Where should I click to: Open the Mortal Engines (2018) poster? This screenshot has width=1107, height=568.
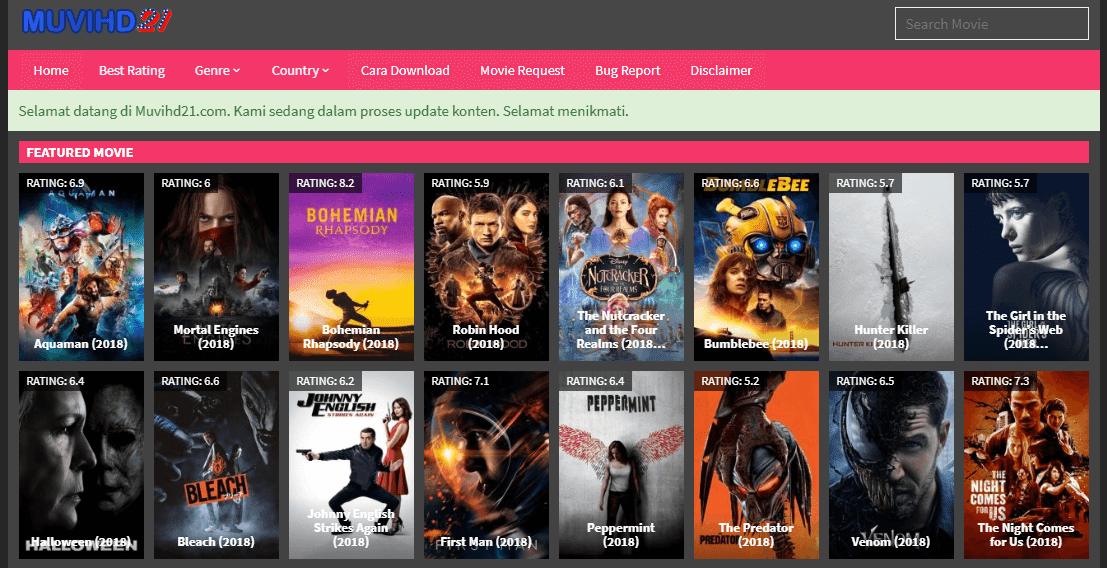216,267
